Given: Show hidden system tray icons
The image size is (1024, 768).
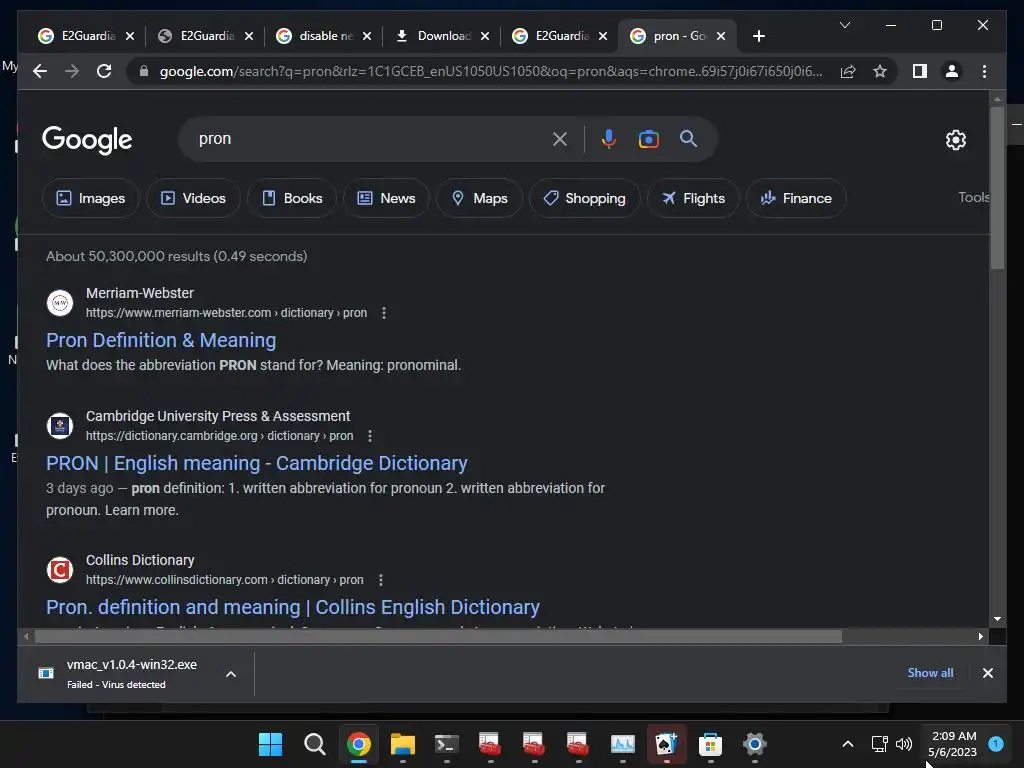Looking at the screenshot, I should pyautogui.click(x=848, y=744).
